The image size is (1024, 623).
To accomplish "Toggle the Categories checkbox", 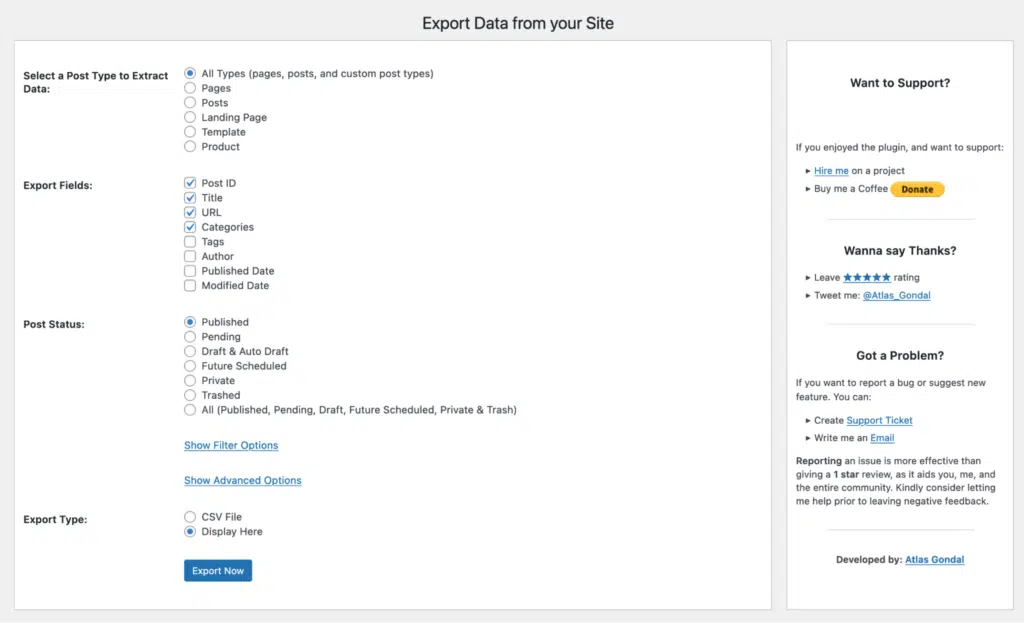I will (x=190, y=227).
